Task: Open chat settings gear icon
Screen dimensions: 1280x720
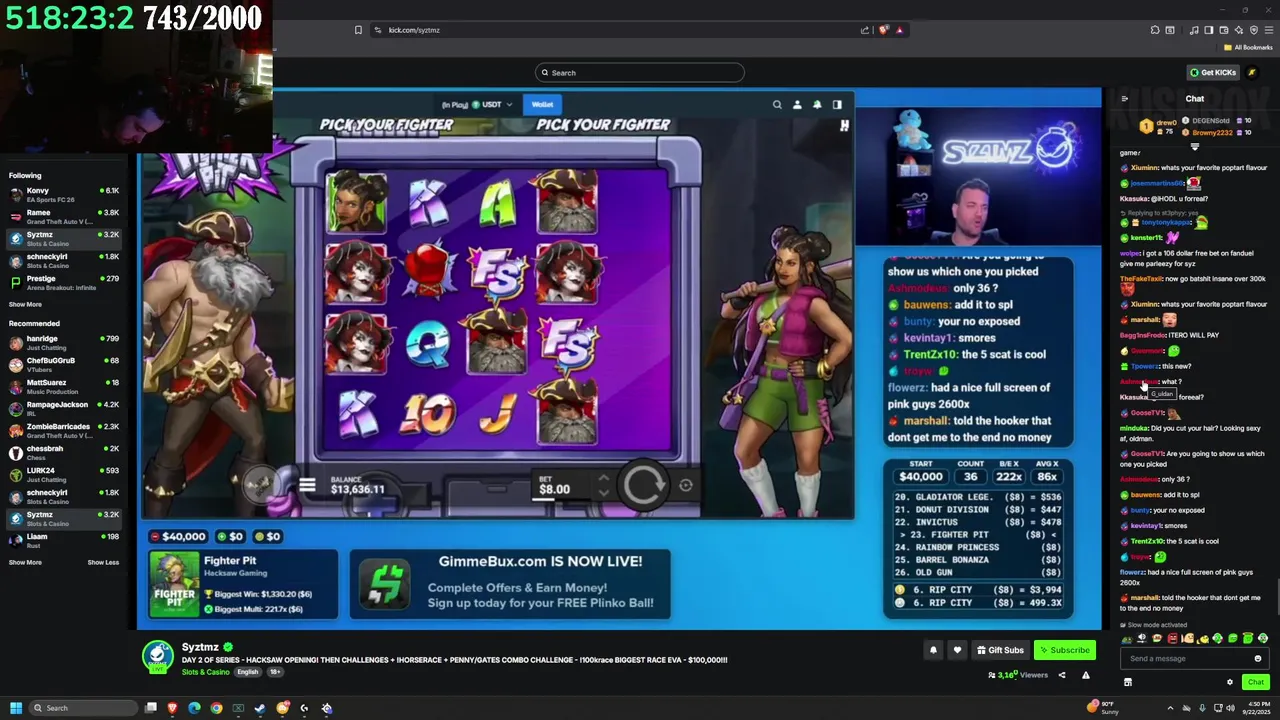Action: pyautogui.click(x=1230, y=682)
